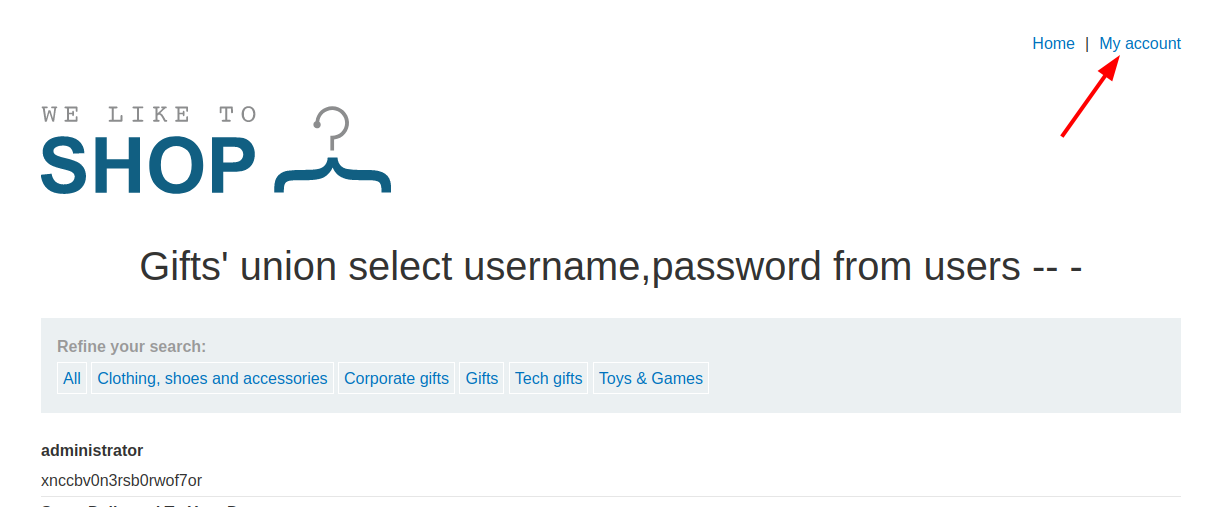This screenshot has width=1222, height=512.
Task: Click the word 'users' in the heading
Action: click(965, 267)
